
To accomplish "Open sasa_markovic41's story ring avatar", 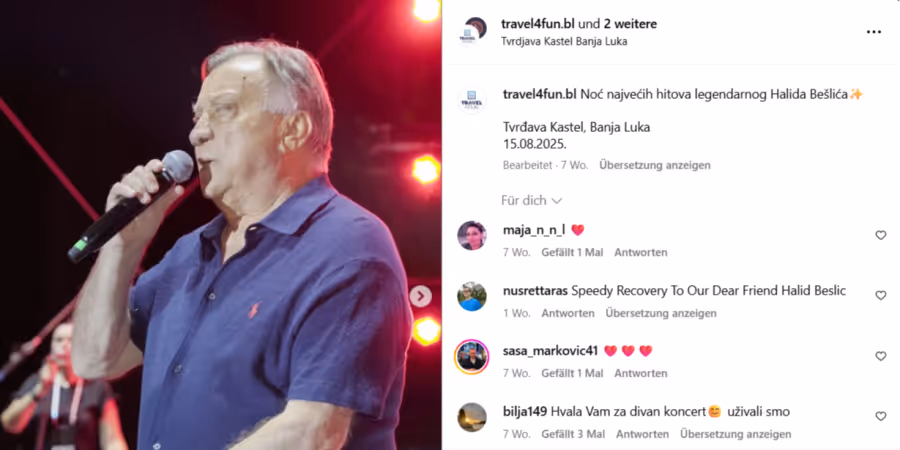I will pyautogui.click(x=472, y=356).
